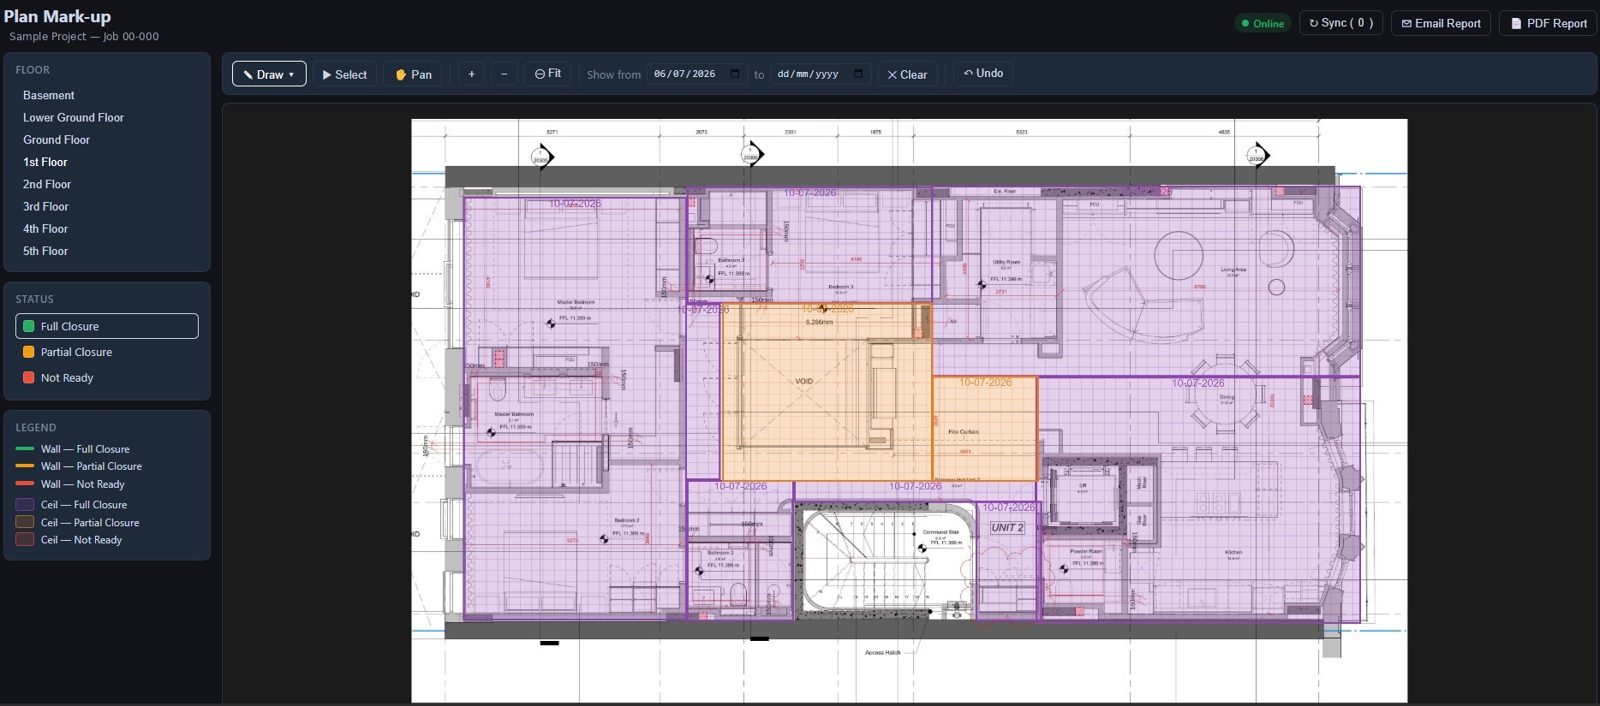Image resolution: width=1600 pixels, height=706 pixels.
Task: Open calendar picker of 06/07/2026 date
Action: pyautogui.click(x=735, y=74)
